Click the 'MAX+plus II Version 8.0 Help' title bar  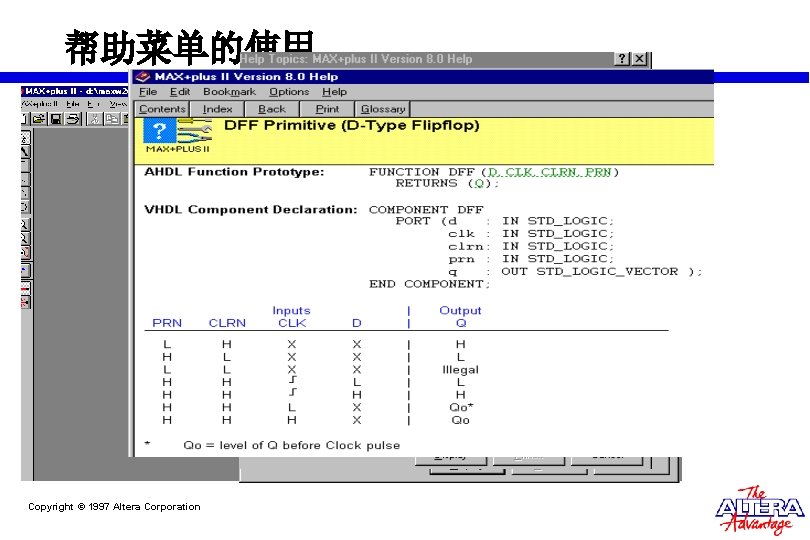point(424,77)
